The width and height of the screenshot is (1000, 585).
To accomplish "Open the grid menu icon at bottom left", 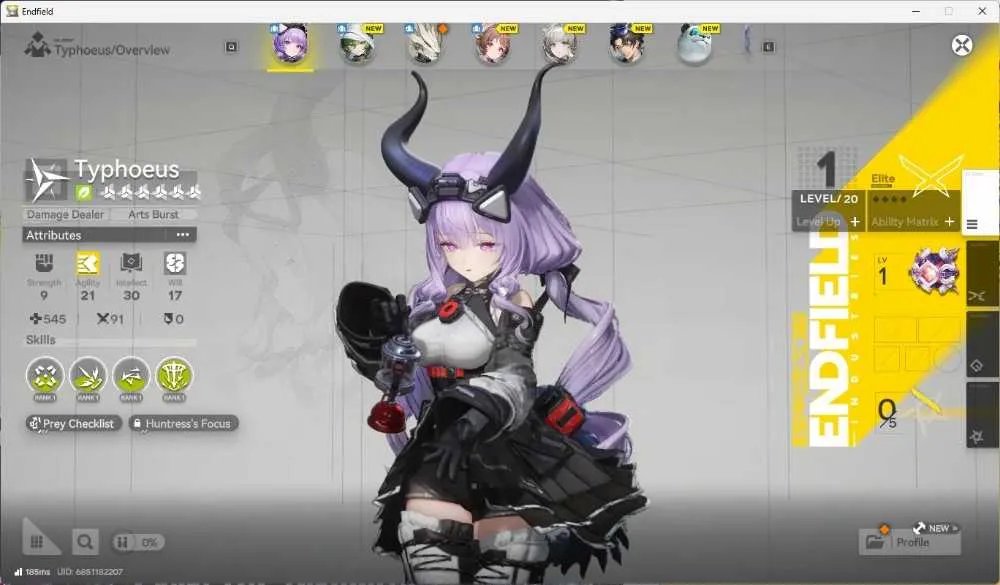I will coord(37,542).
